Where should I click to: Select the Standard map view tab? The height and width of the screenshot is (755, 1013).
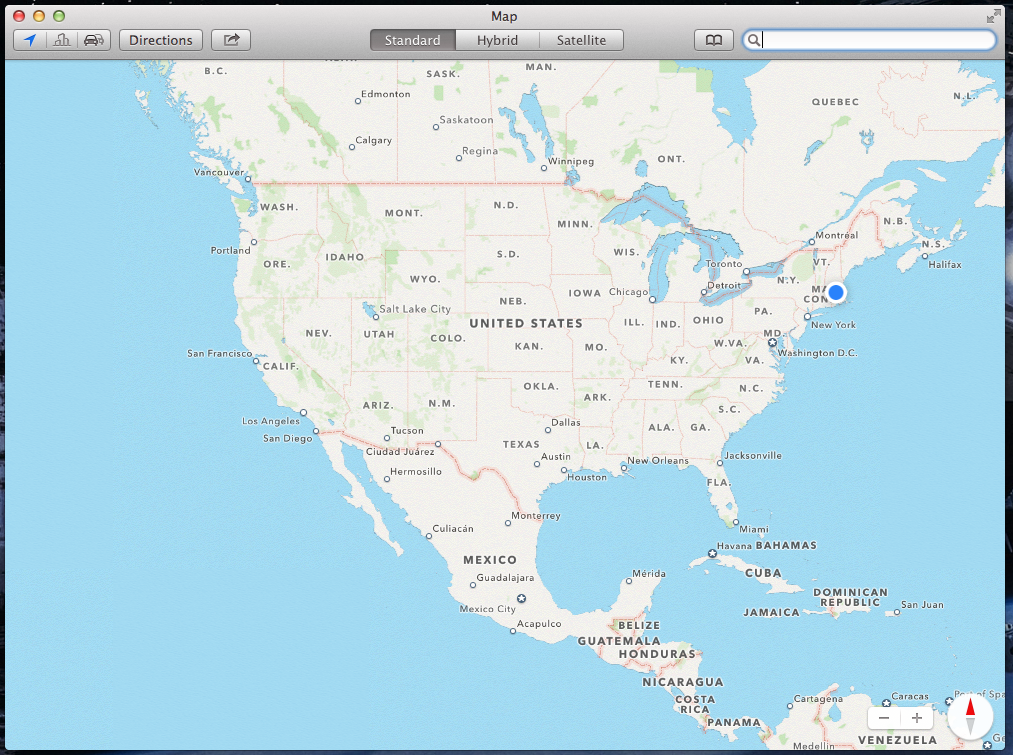click(412, 40)
